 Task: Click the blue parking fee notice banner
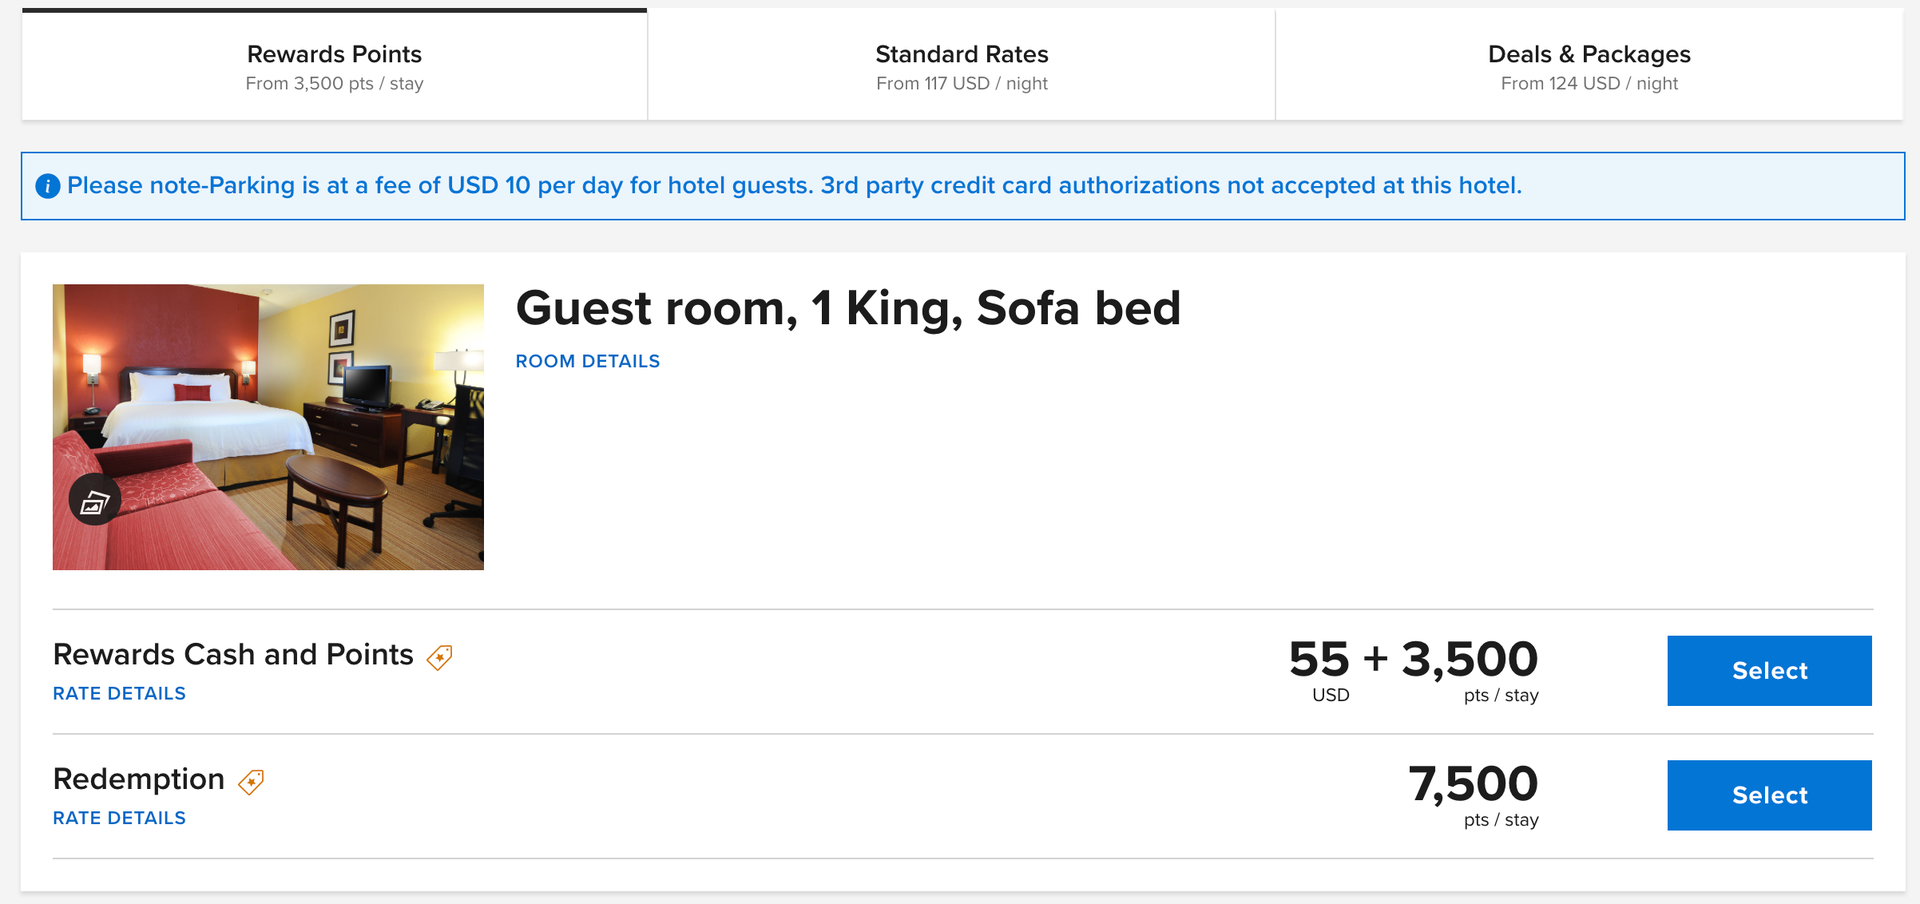(960, 186)
